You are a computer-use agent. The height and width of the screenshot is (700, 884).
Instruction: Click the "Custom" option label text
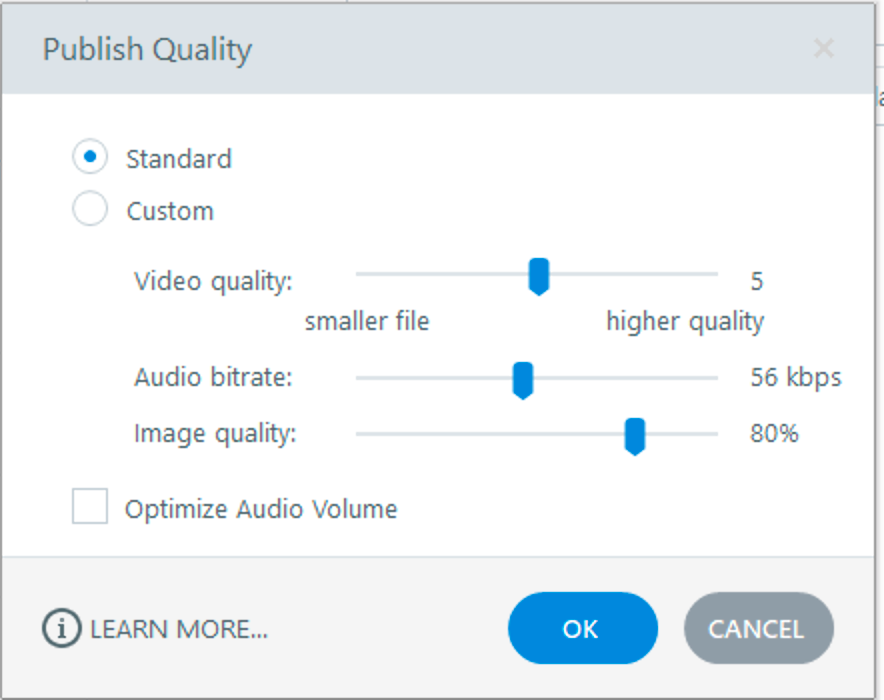pos(170,211)
